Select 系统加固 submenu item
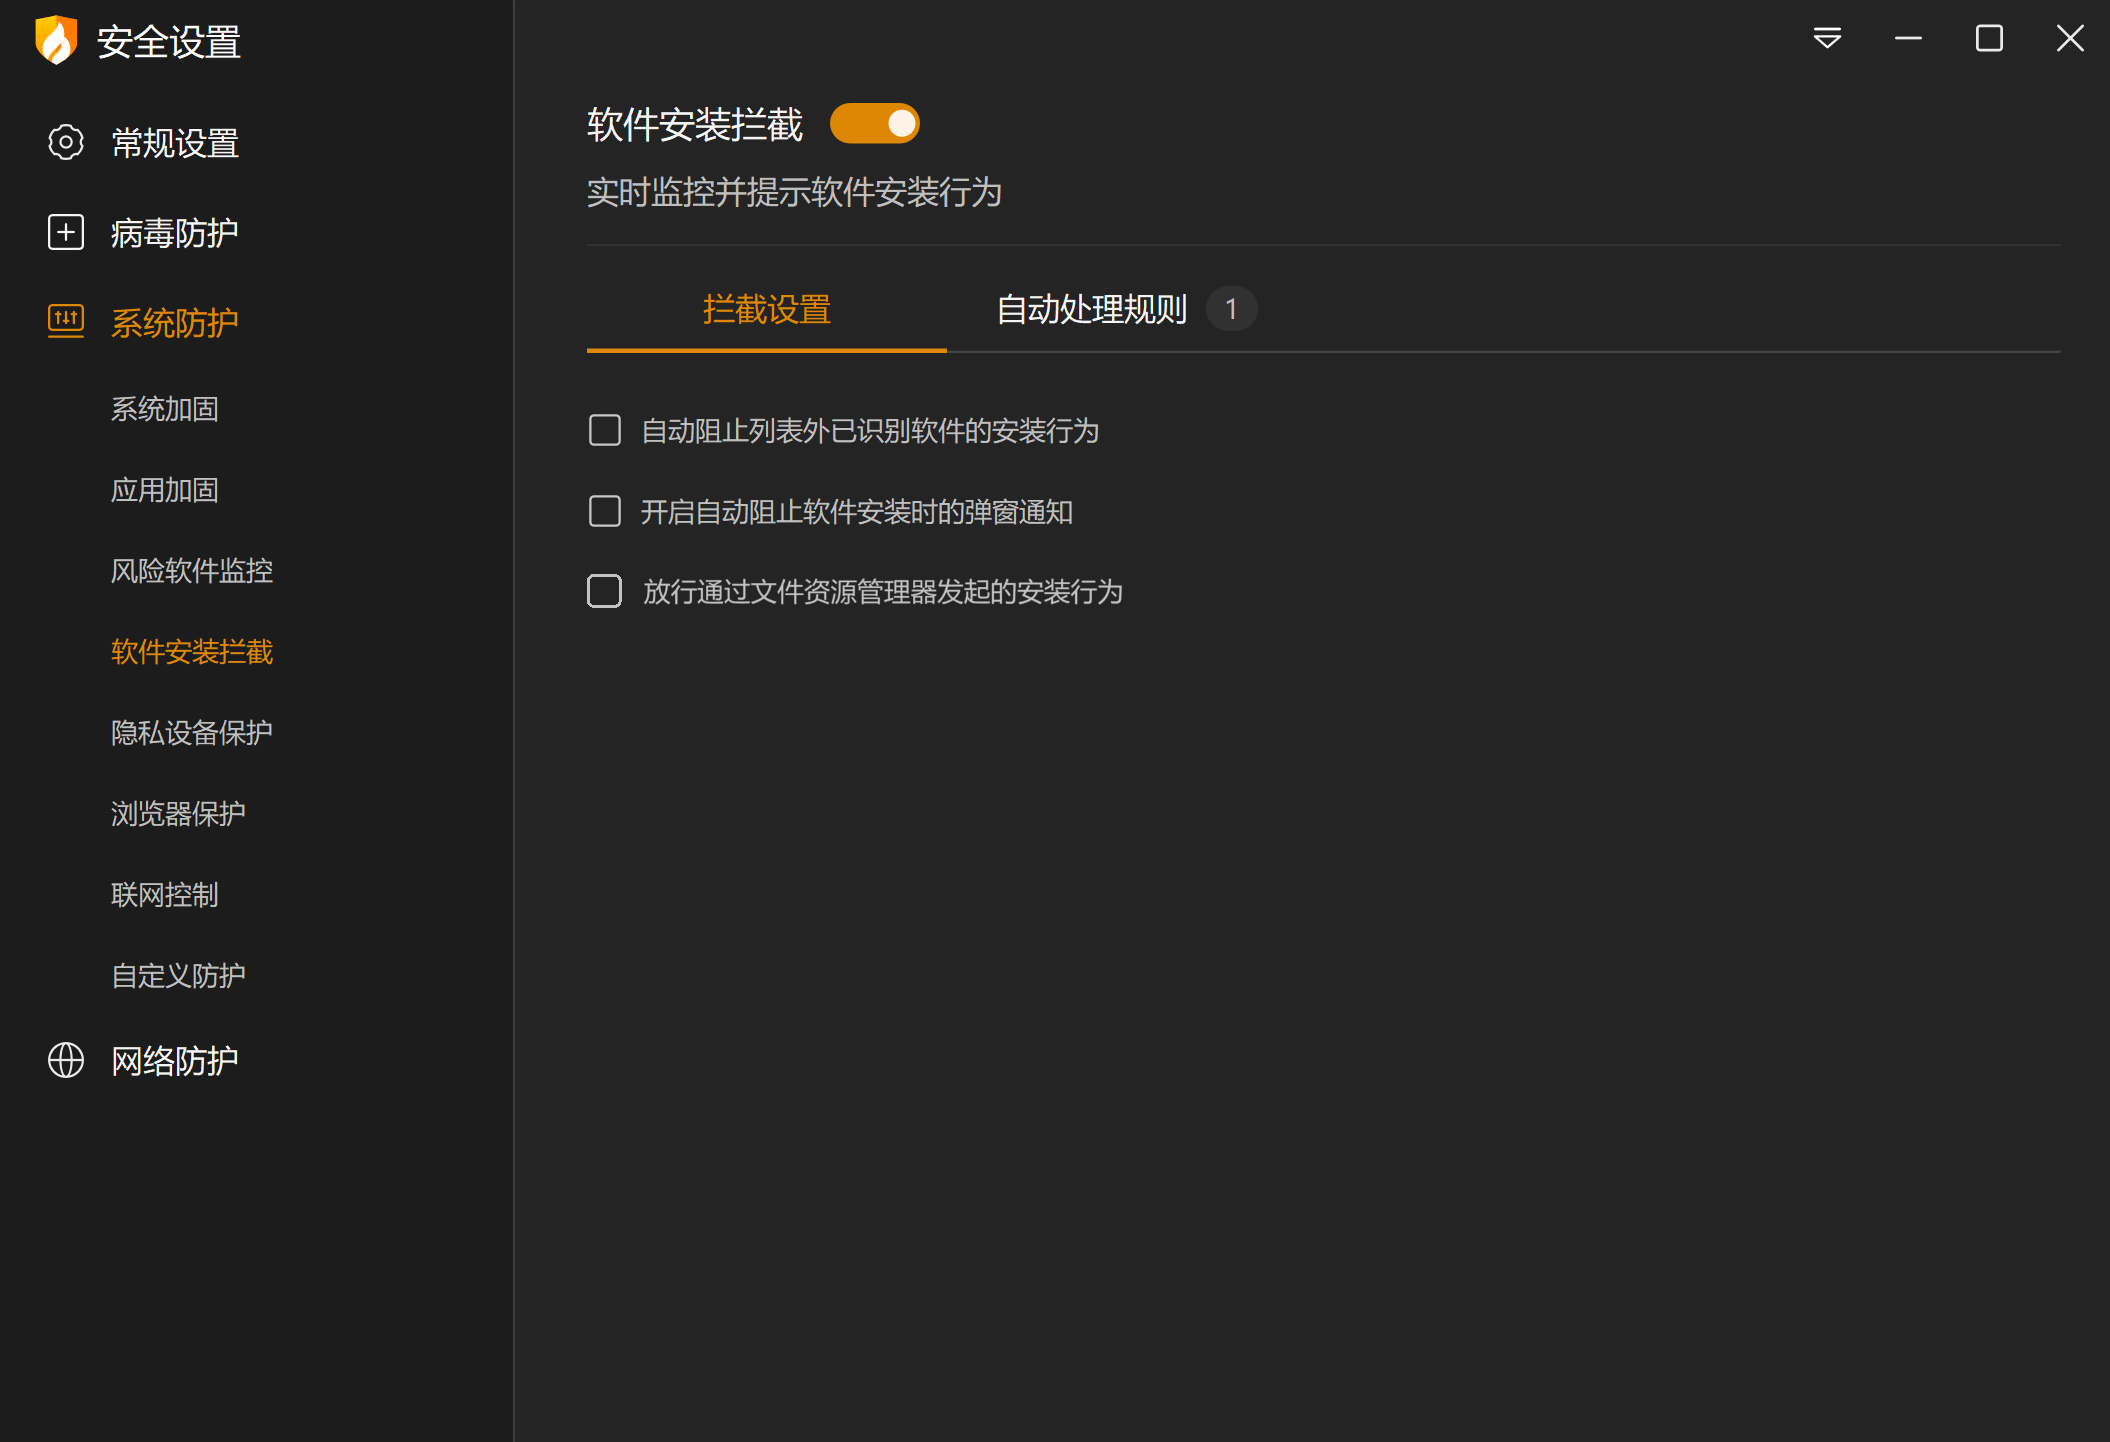Image resolution: width=2110 pixels, height=1442 pixels. click(165, 409)
